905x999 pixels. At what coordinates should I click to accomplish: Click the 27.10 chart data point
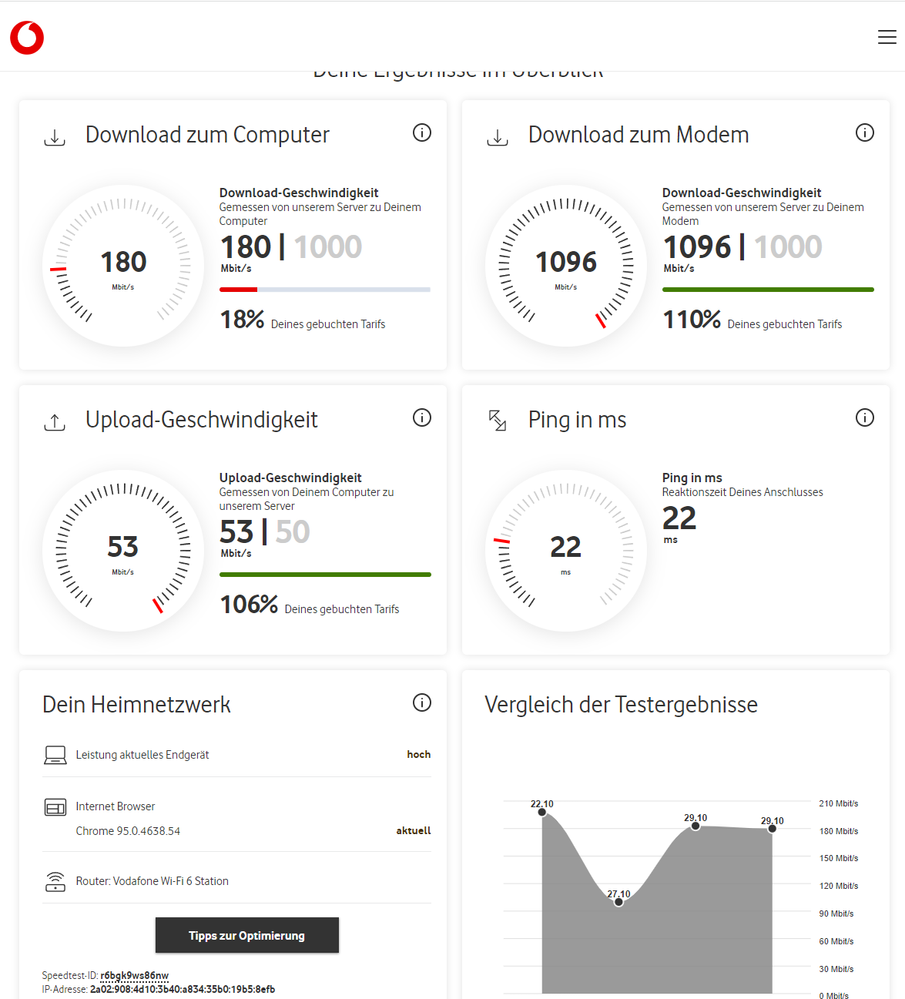tap(618, 902)
